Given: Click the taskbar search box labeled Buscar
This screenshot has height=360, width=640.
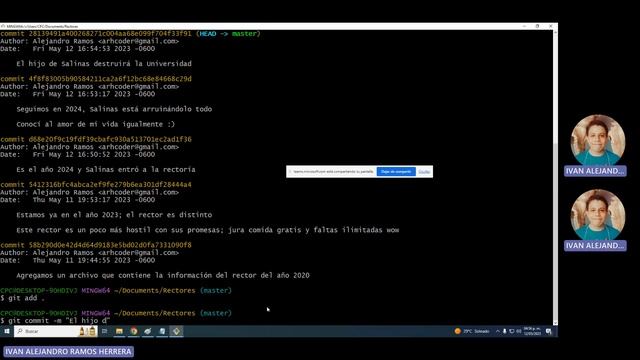Looking at the screenshot, I should pyautogui.click(x=56, y=331).
